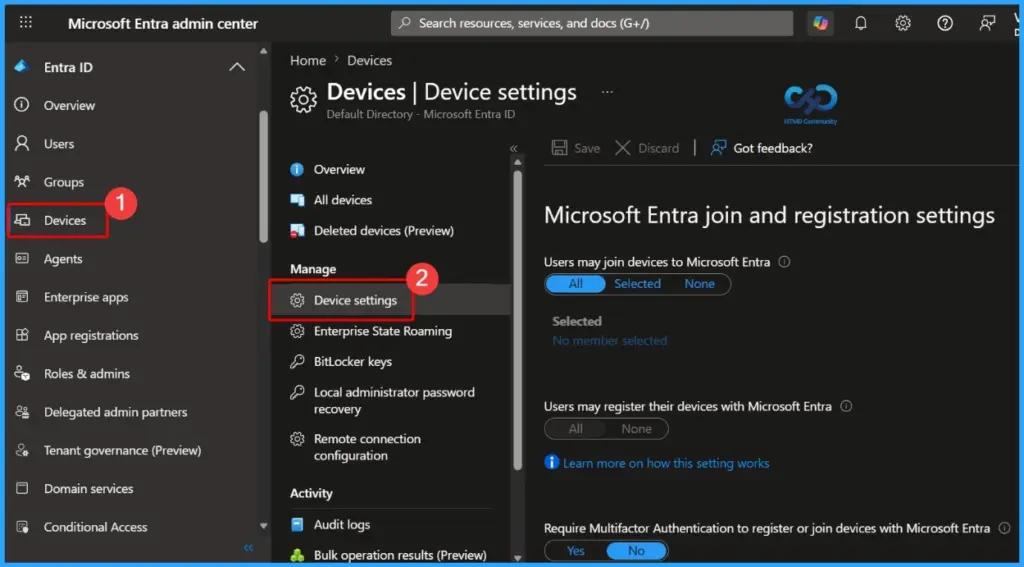Go to Devices breadcrumb
The width and height of the screenshot is (1024, 567).
369,61
